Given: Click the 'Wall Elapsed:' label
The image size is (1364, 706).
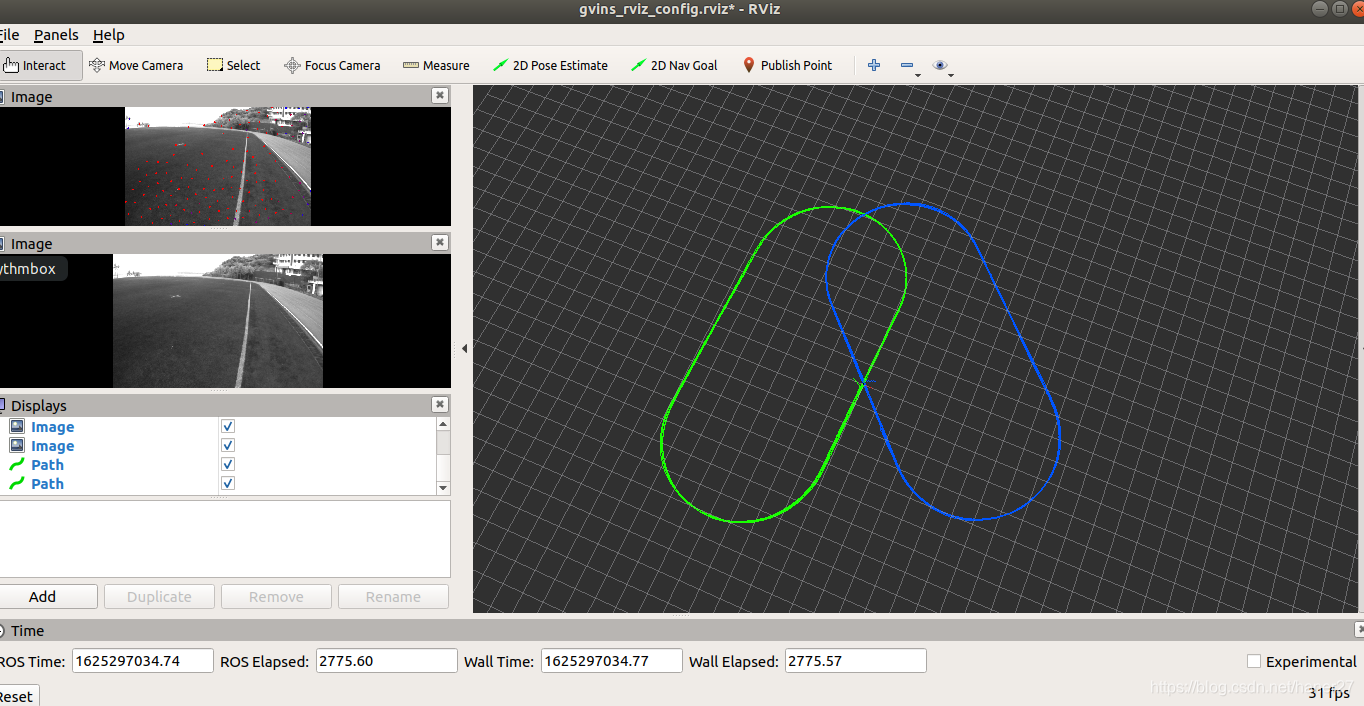Looking at the screenshot, I should (734, 661).
